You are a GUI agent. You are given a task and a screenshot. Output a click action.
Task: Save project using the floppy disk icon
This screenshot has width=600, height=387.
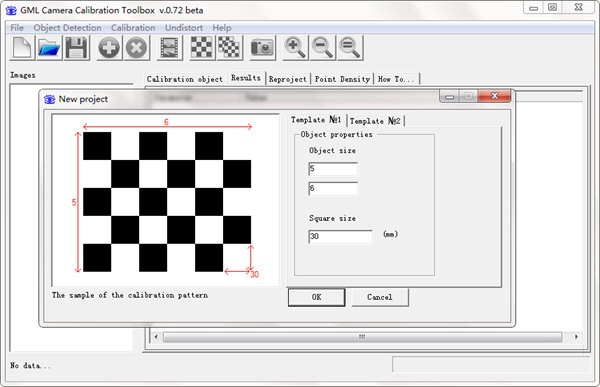[x=77, y=48]
